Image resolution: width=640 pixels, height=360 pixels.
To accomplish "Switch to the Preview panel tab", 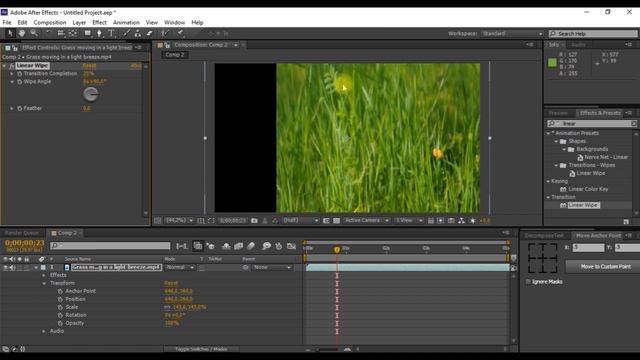I will click(x=558, y=113).
